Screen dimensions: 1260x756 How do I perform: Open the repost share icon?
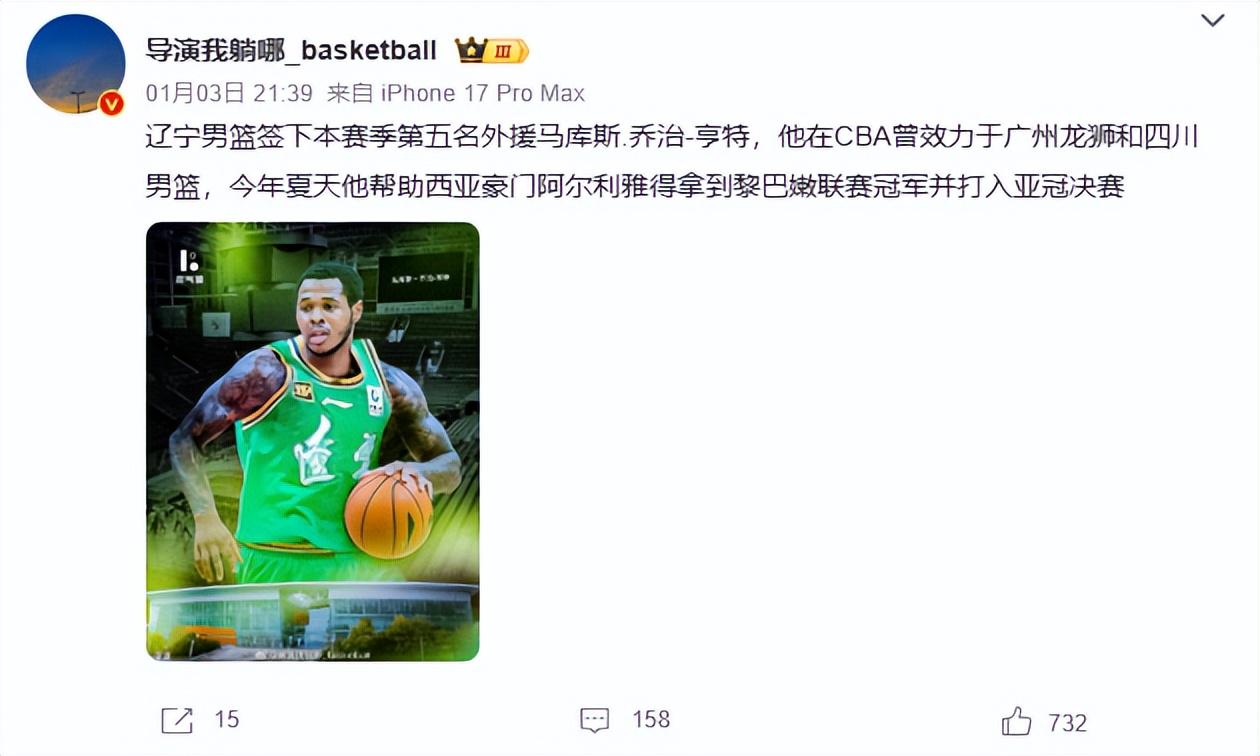tap(177, 720)
